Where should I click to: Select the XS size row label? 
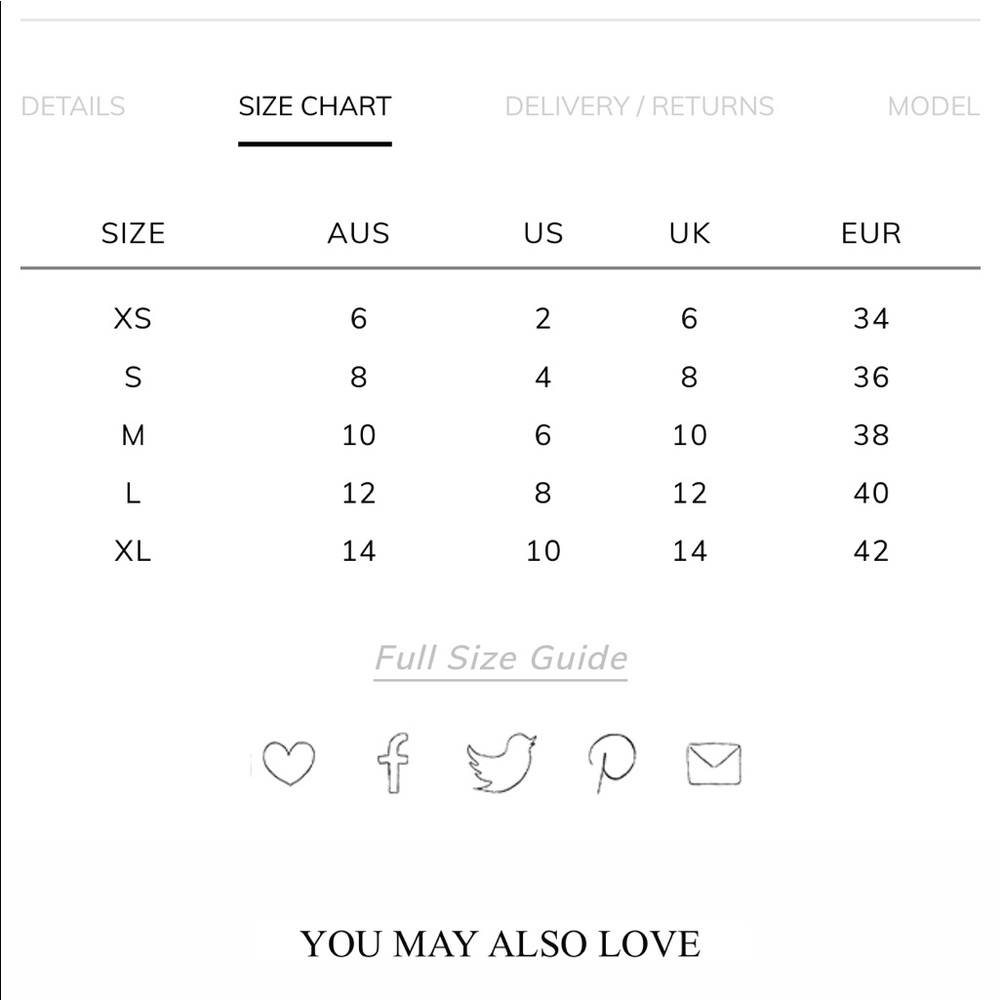[x=133, y=318]
